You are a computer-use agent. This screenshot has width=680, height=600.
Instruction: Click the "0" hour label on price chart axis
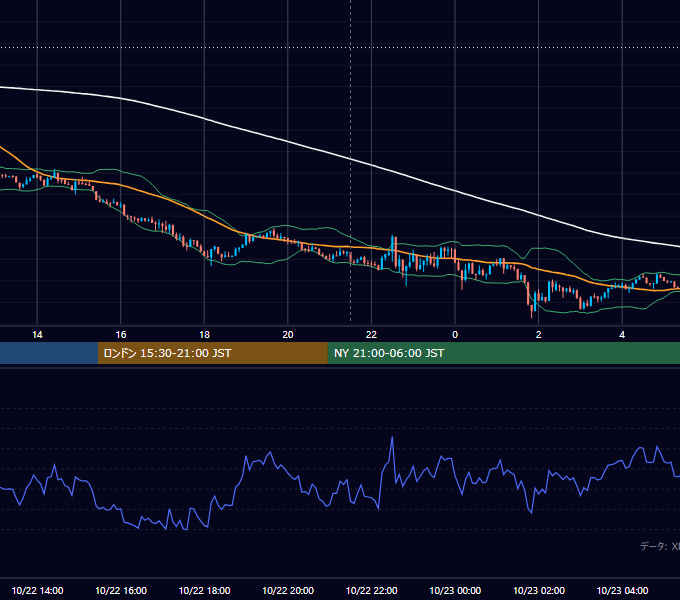pyautogui.click(x=455, y=335)
